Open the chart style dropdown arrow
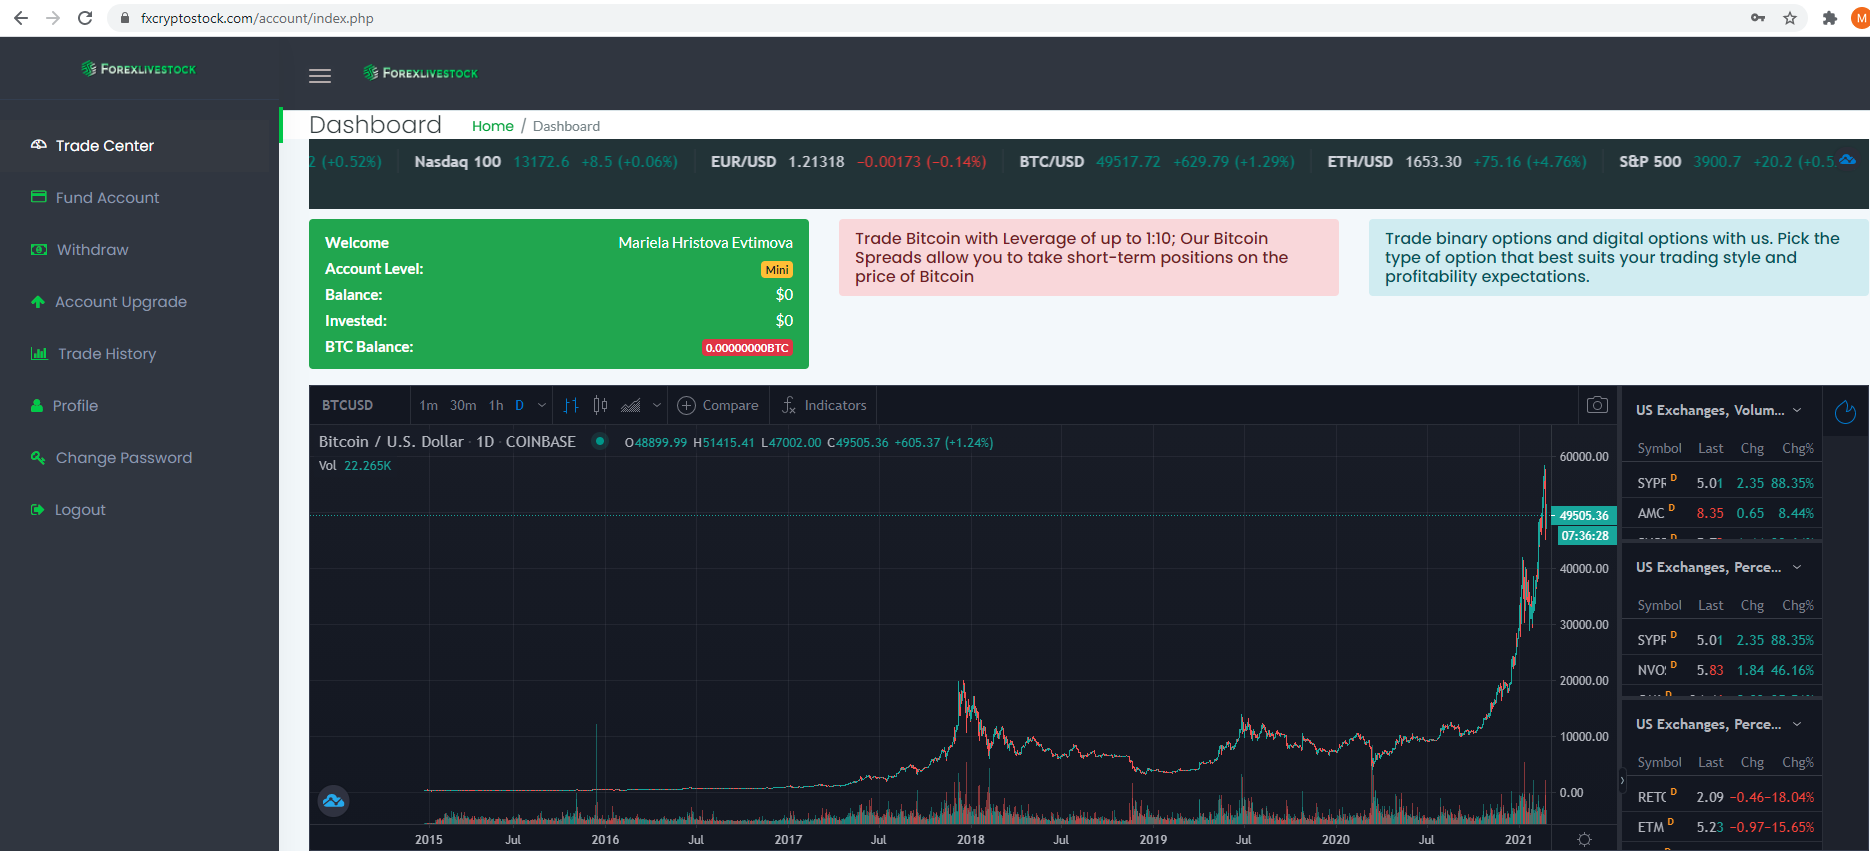Viewport: 1870px width, 851px height. click(x=657, y=405)
